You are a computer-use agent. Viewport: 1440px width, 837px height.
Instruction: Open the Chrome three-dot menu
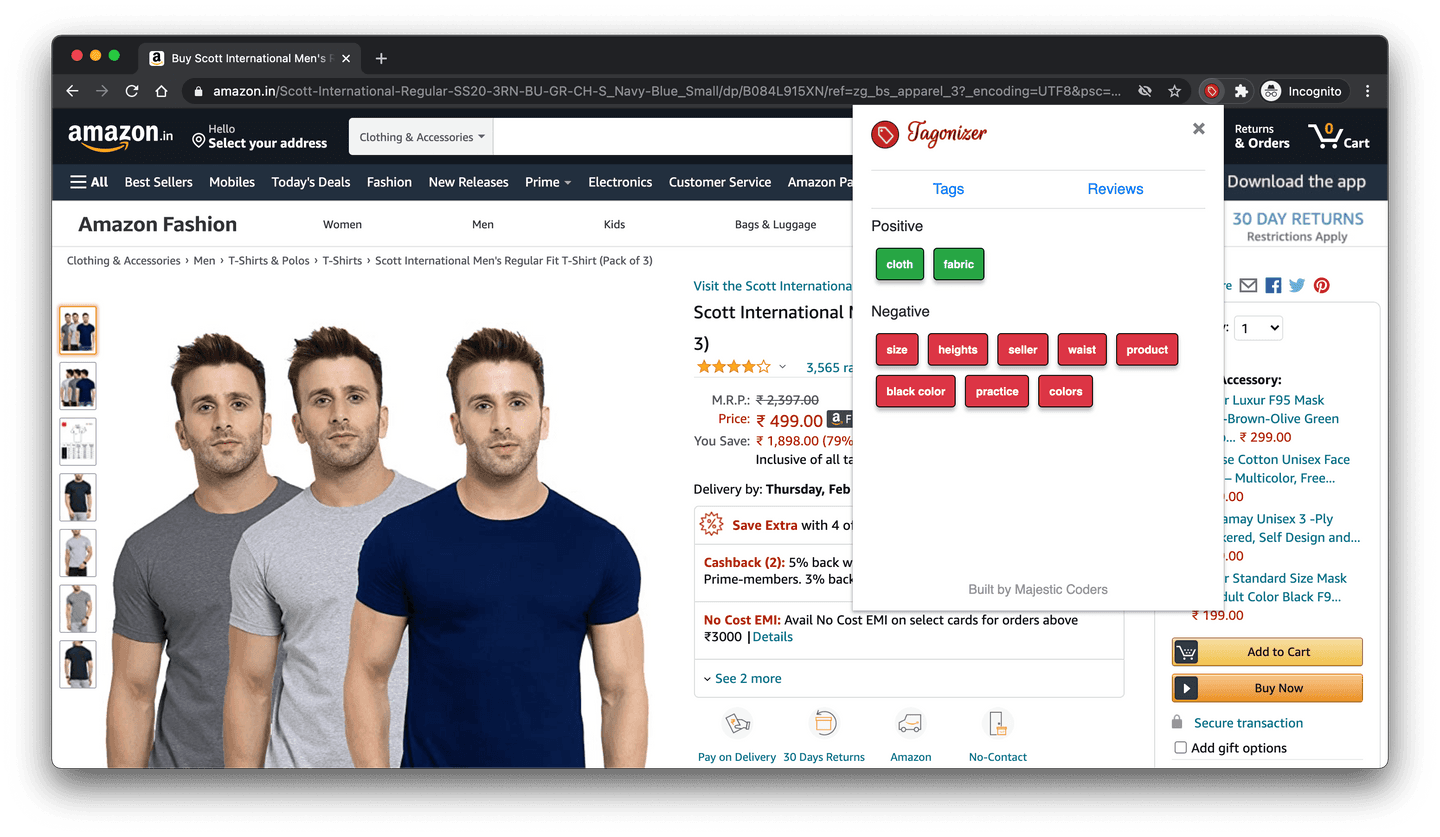[x=1367, y=91]
